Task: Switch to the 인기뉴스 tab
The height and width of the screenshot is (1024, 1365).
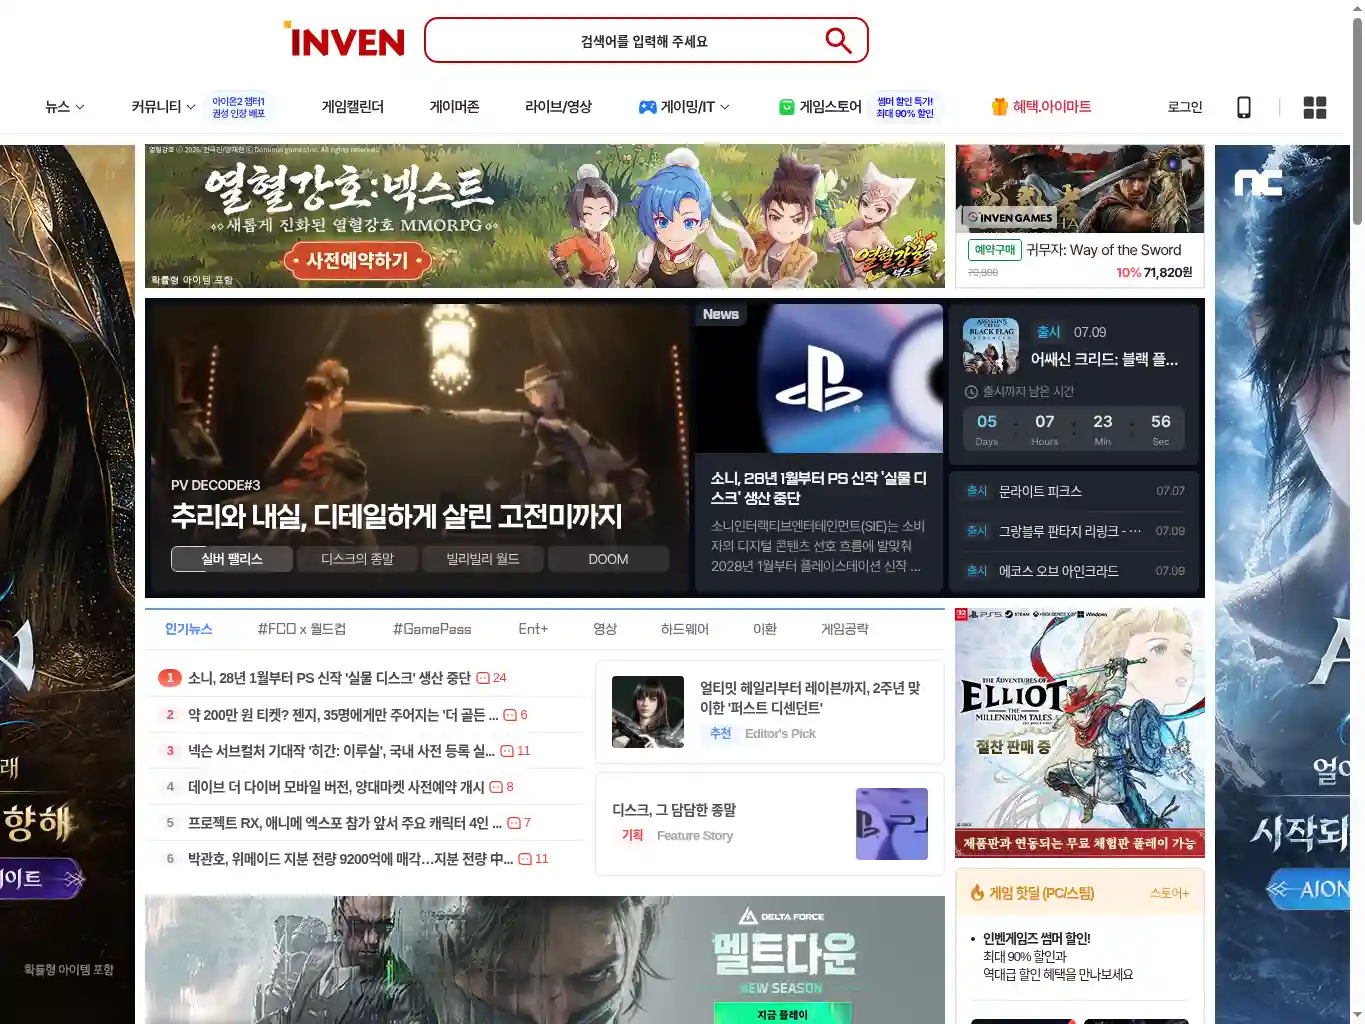Action: (x=189, y=629)
